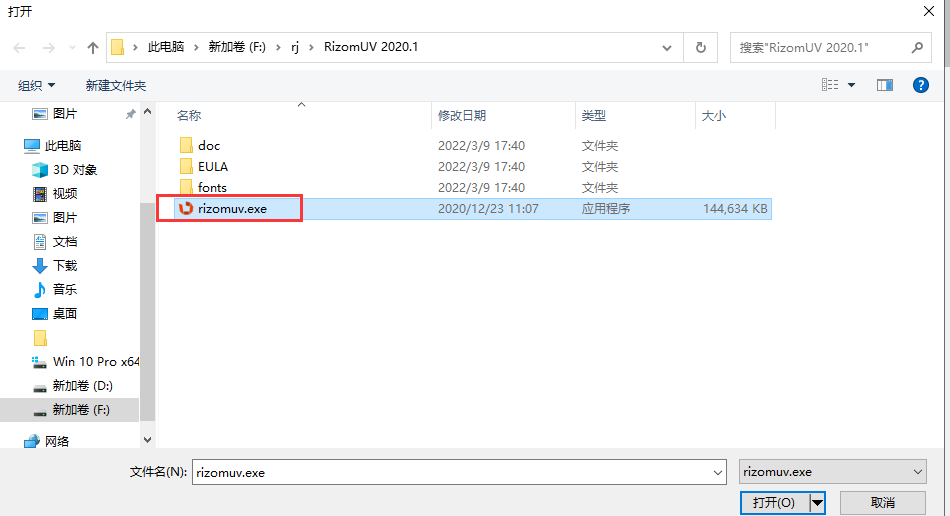
Task: Open 网络 in the navigation pane
Action: (56, 442)
